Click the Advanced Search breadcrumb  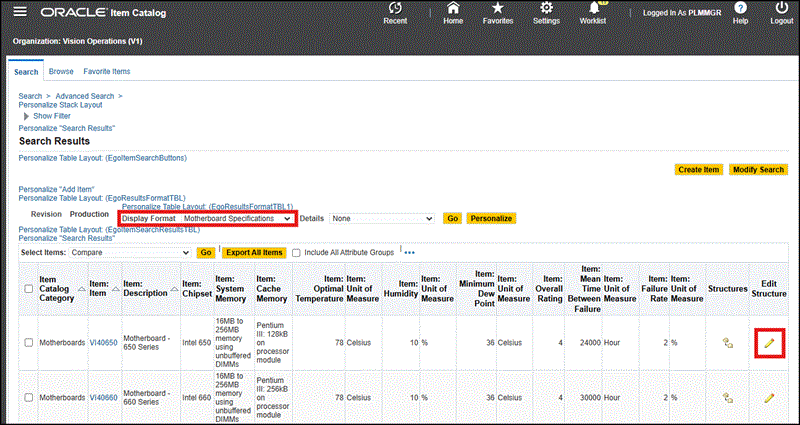(85, 96)
